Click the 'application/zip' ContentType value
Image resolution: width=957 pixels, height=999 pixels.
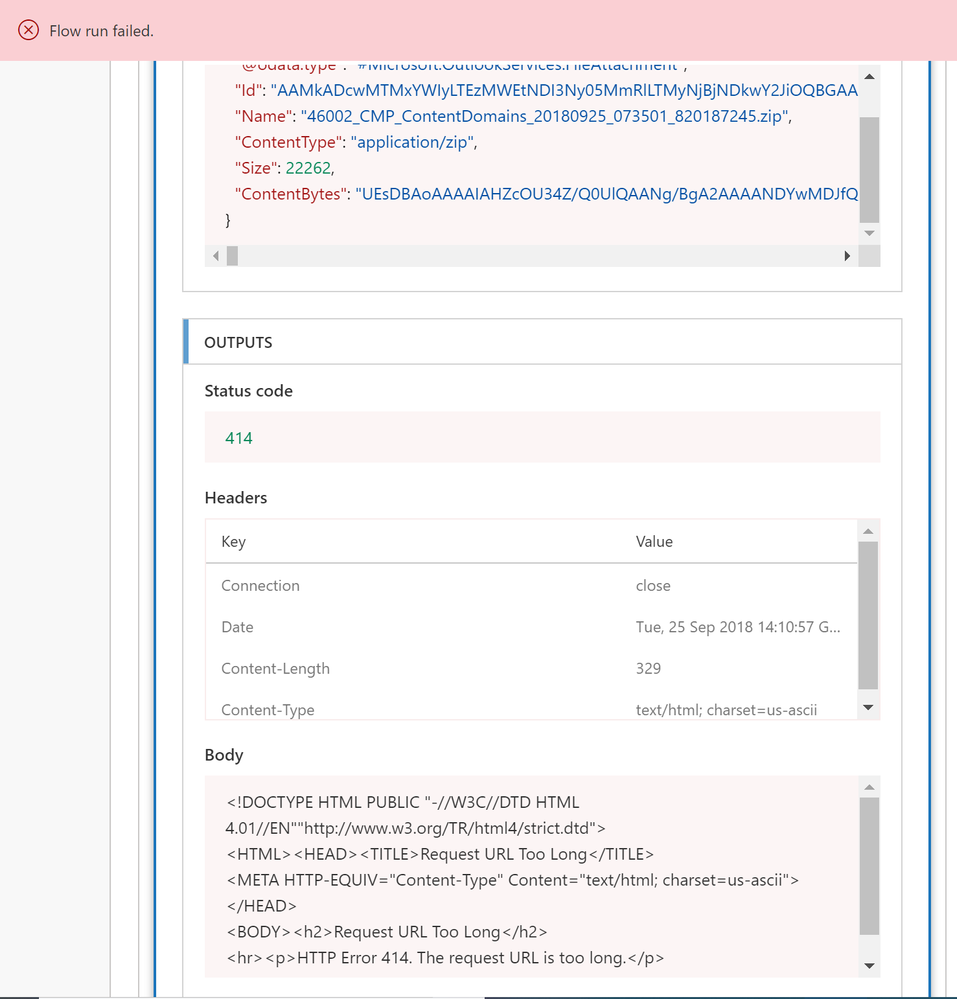tap(412, 142)
